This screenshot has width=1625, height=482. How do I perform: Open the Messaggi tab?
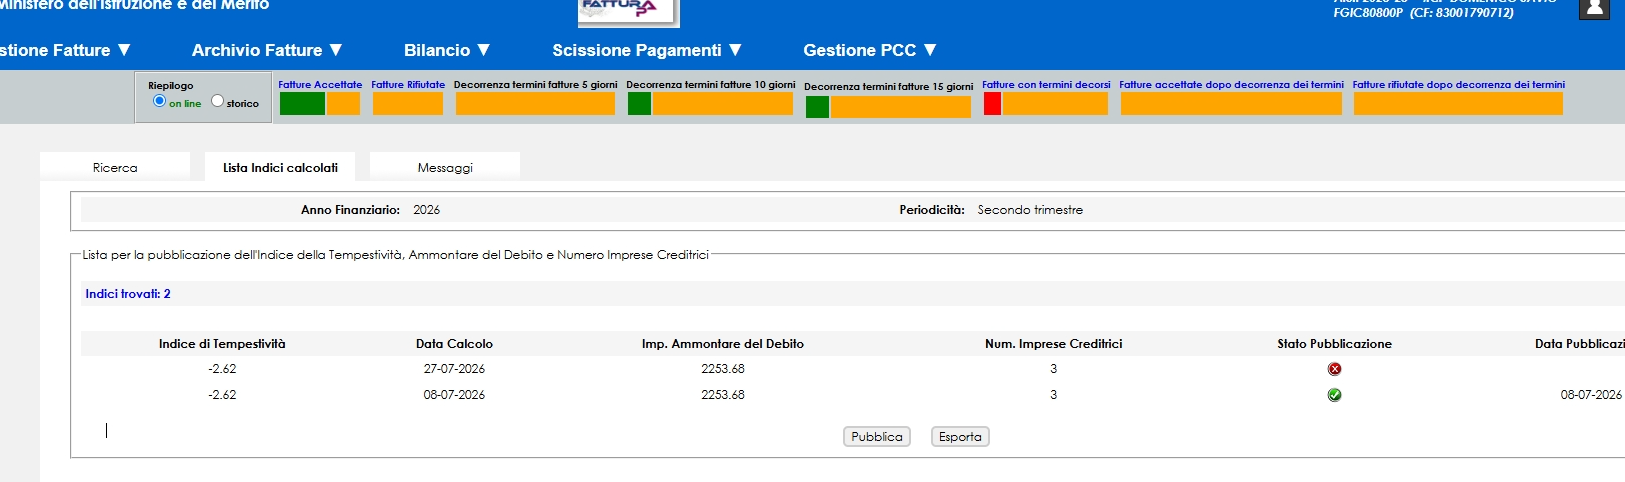click(445, 167)
